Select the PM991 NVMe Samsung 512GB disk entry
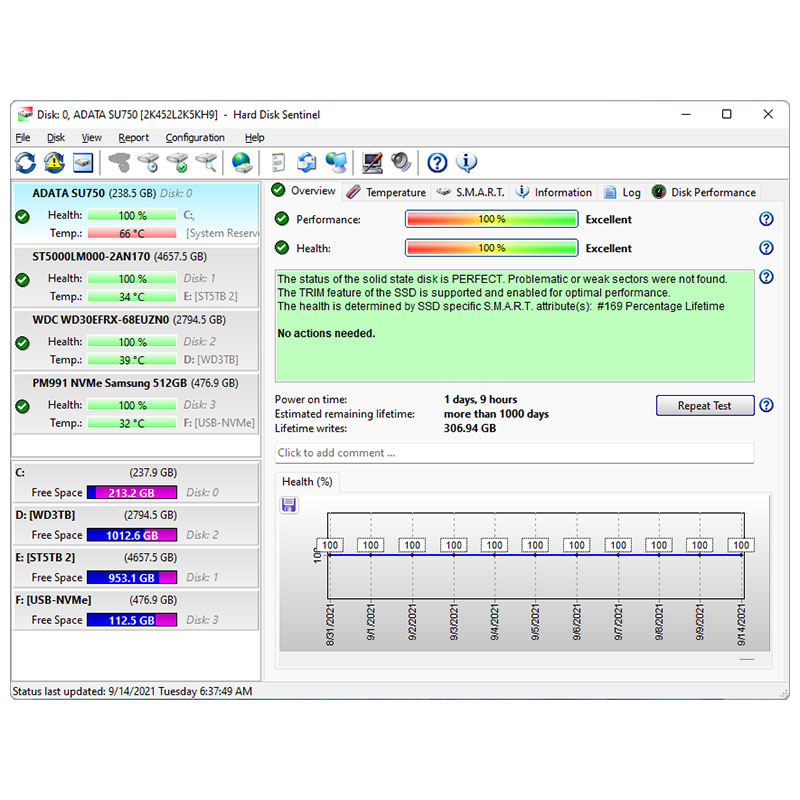 (136, 403)
